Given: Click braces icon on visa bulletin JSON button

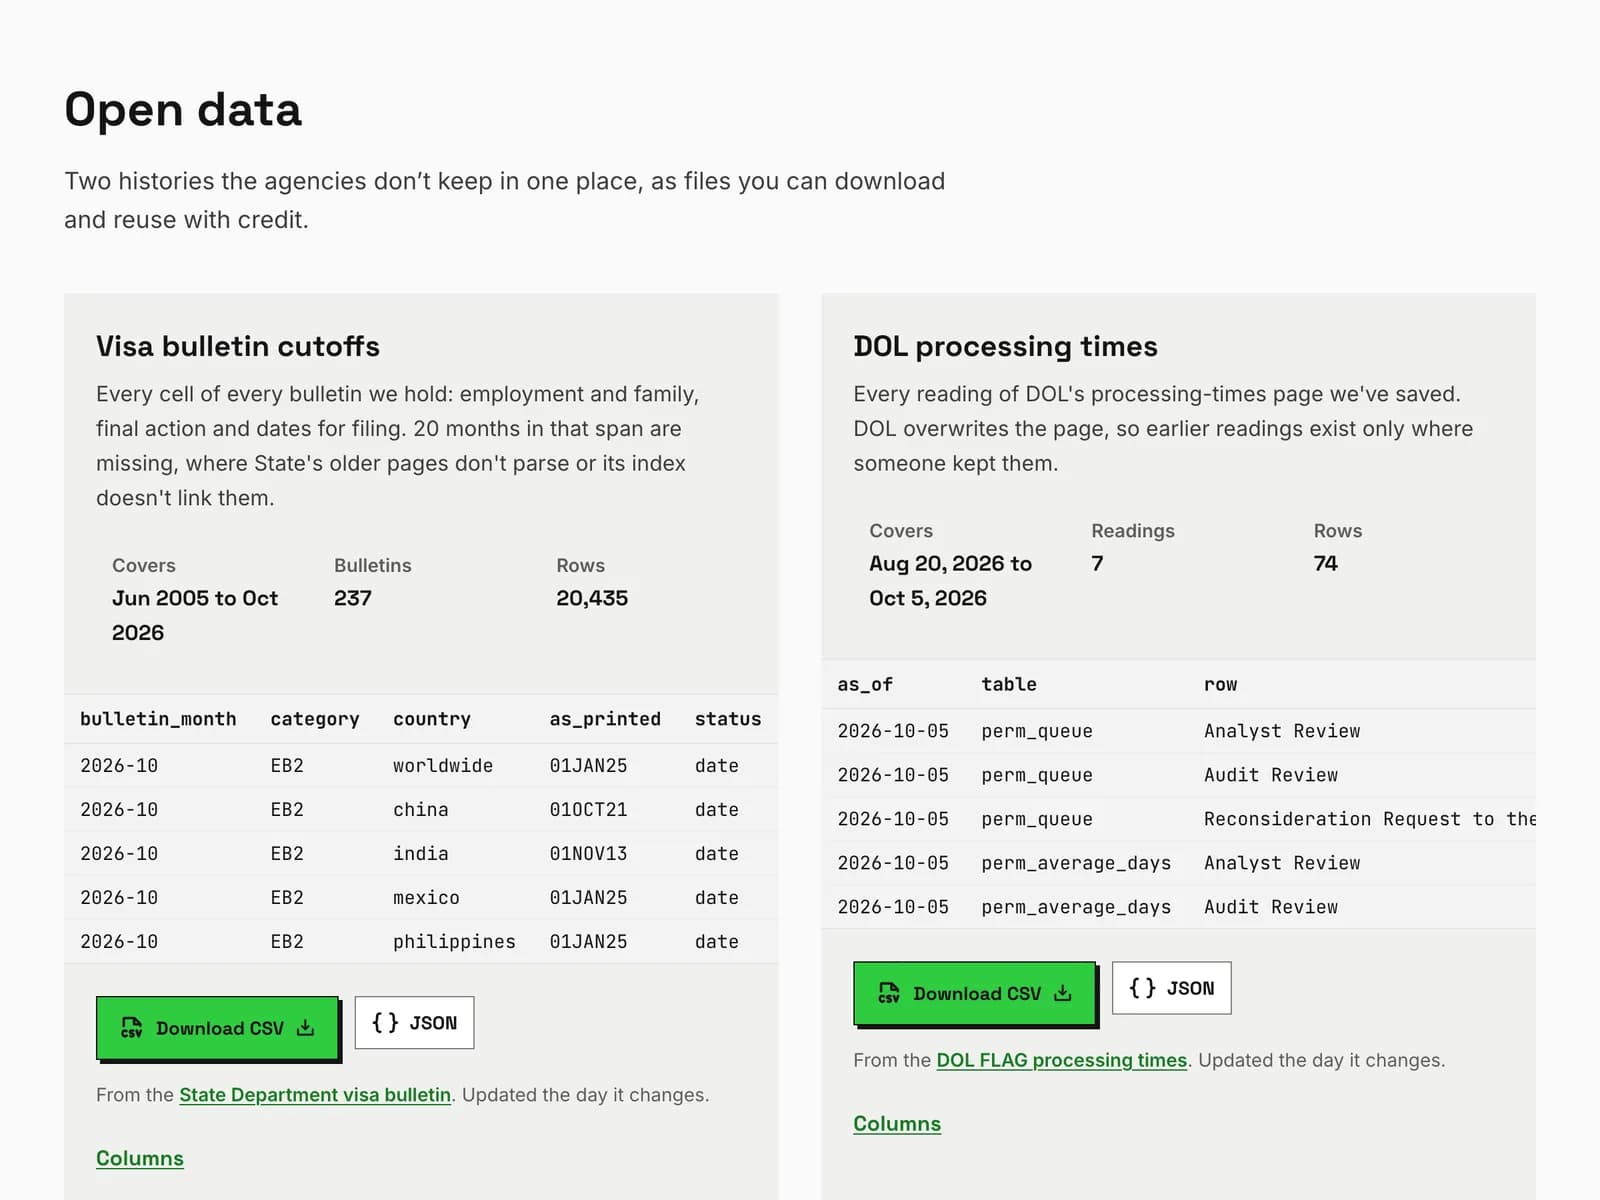Looking at the screenshot, I should (x=385, y=1023).
